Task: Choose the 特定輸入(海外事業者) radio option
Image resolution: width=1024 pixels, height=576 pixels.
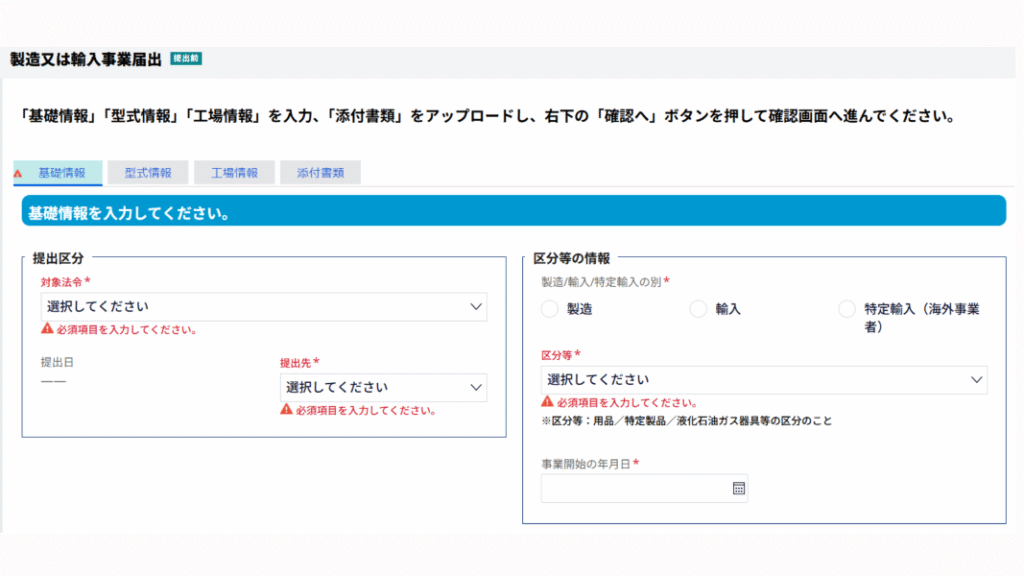Action: point(847,309)
